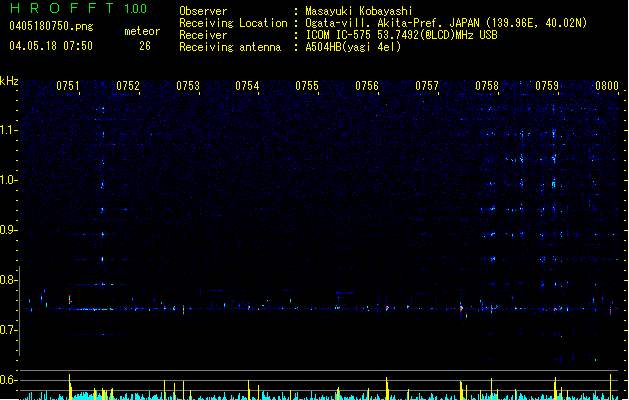This screenshot has height=400, width=629.
Task: Click the 0758 time marker
Action: [x=487, y=86]
